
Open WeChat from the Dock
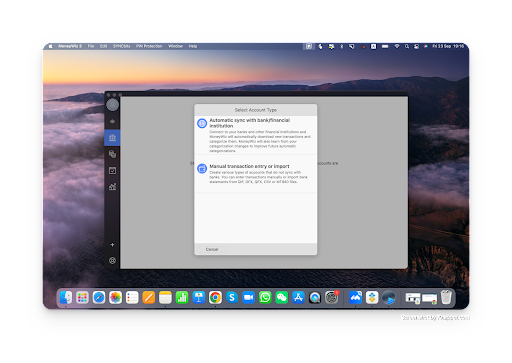click(x=282, y=297)
